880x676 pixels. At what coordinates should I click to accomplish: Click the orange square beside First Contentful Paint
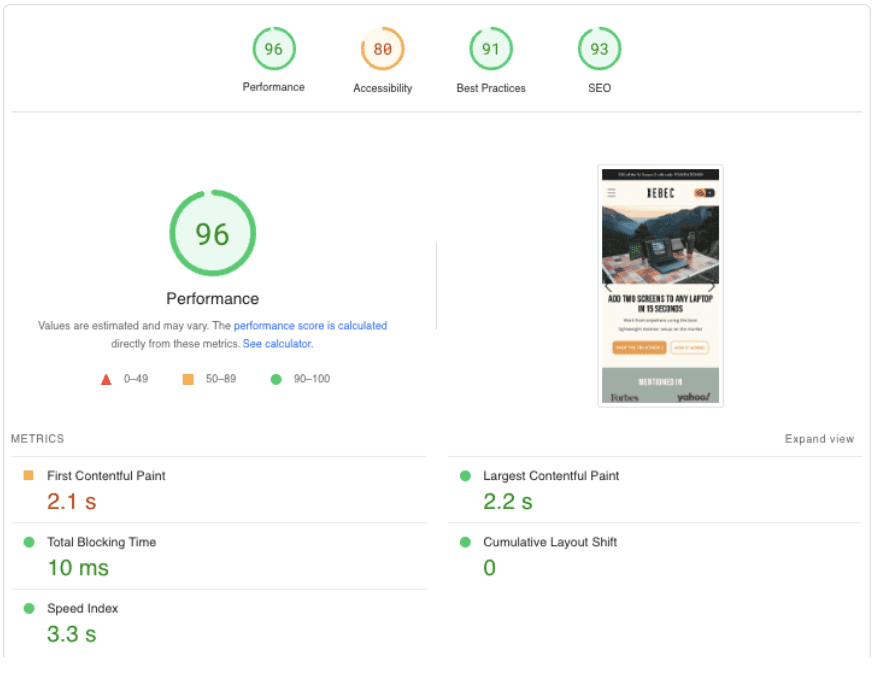click(28, 476)
